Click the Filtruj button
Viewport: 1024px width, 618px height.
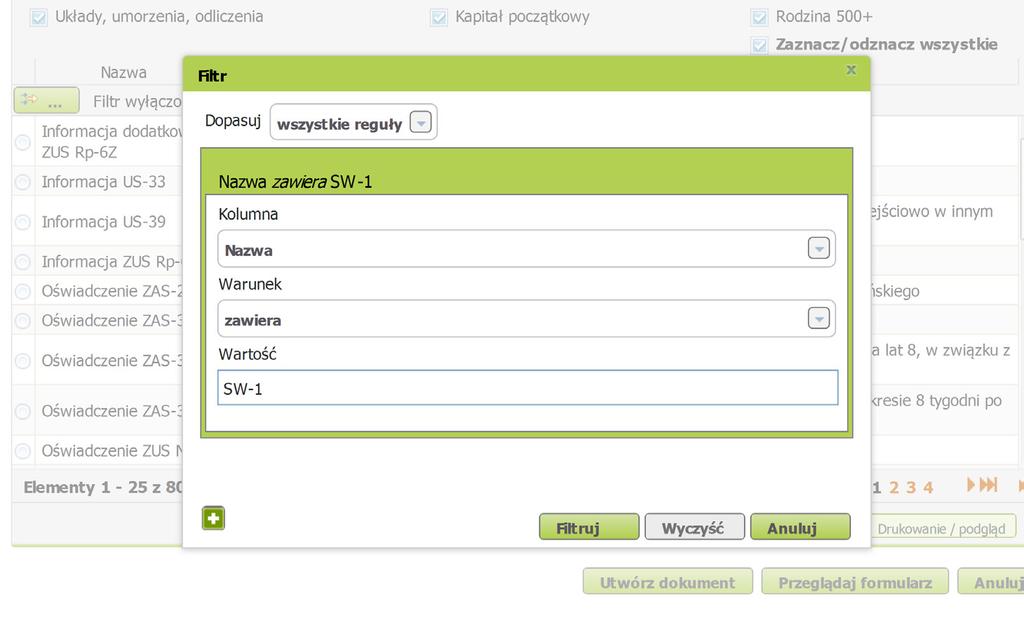pos(588,528)
